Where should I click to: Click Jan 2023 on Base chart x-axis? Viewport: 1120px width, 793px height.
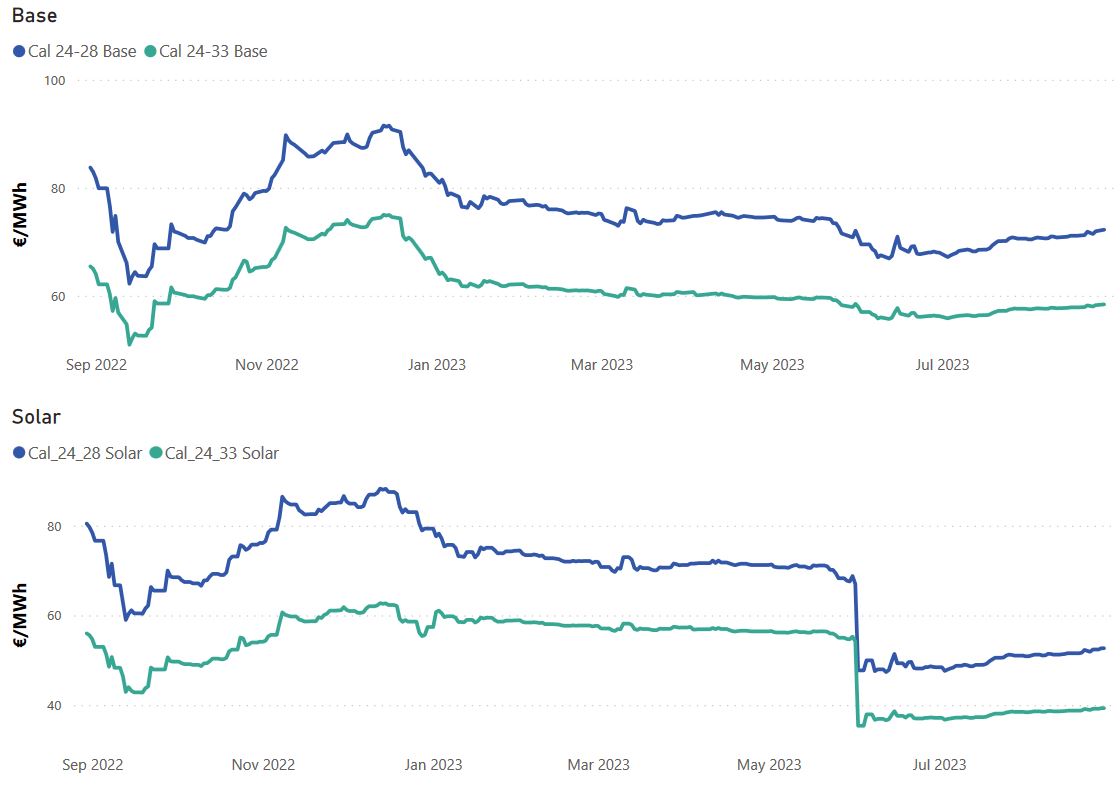pos(434,365)
